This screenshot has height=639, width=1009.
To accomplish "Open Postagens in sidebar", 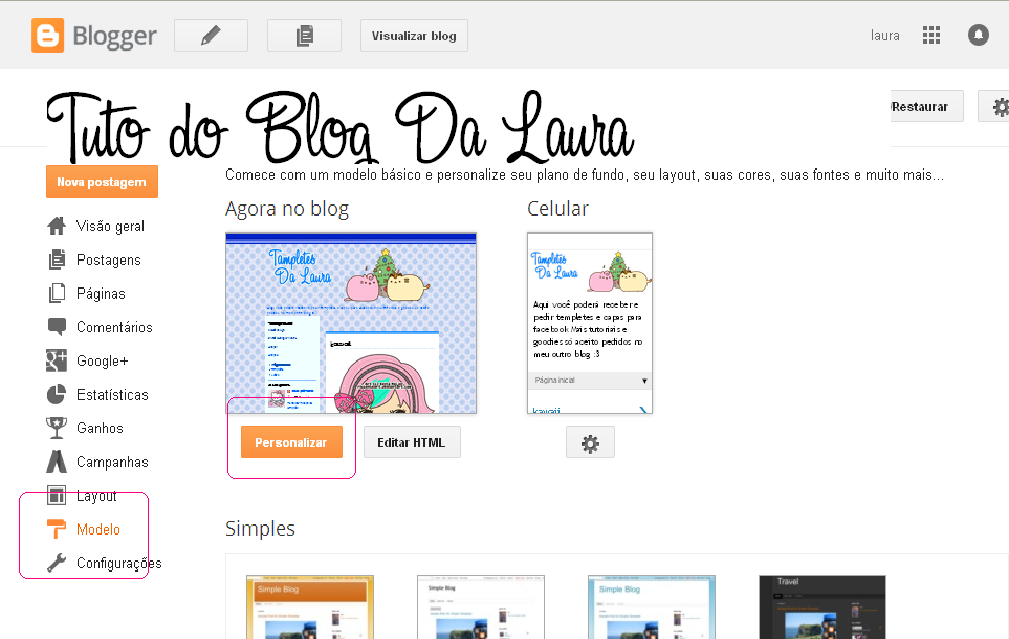I will pos(108,260).
